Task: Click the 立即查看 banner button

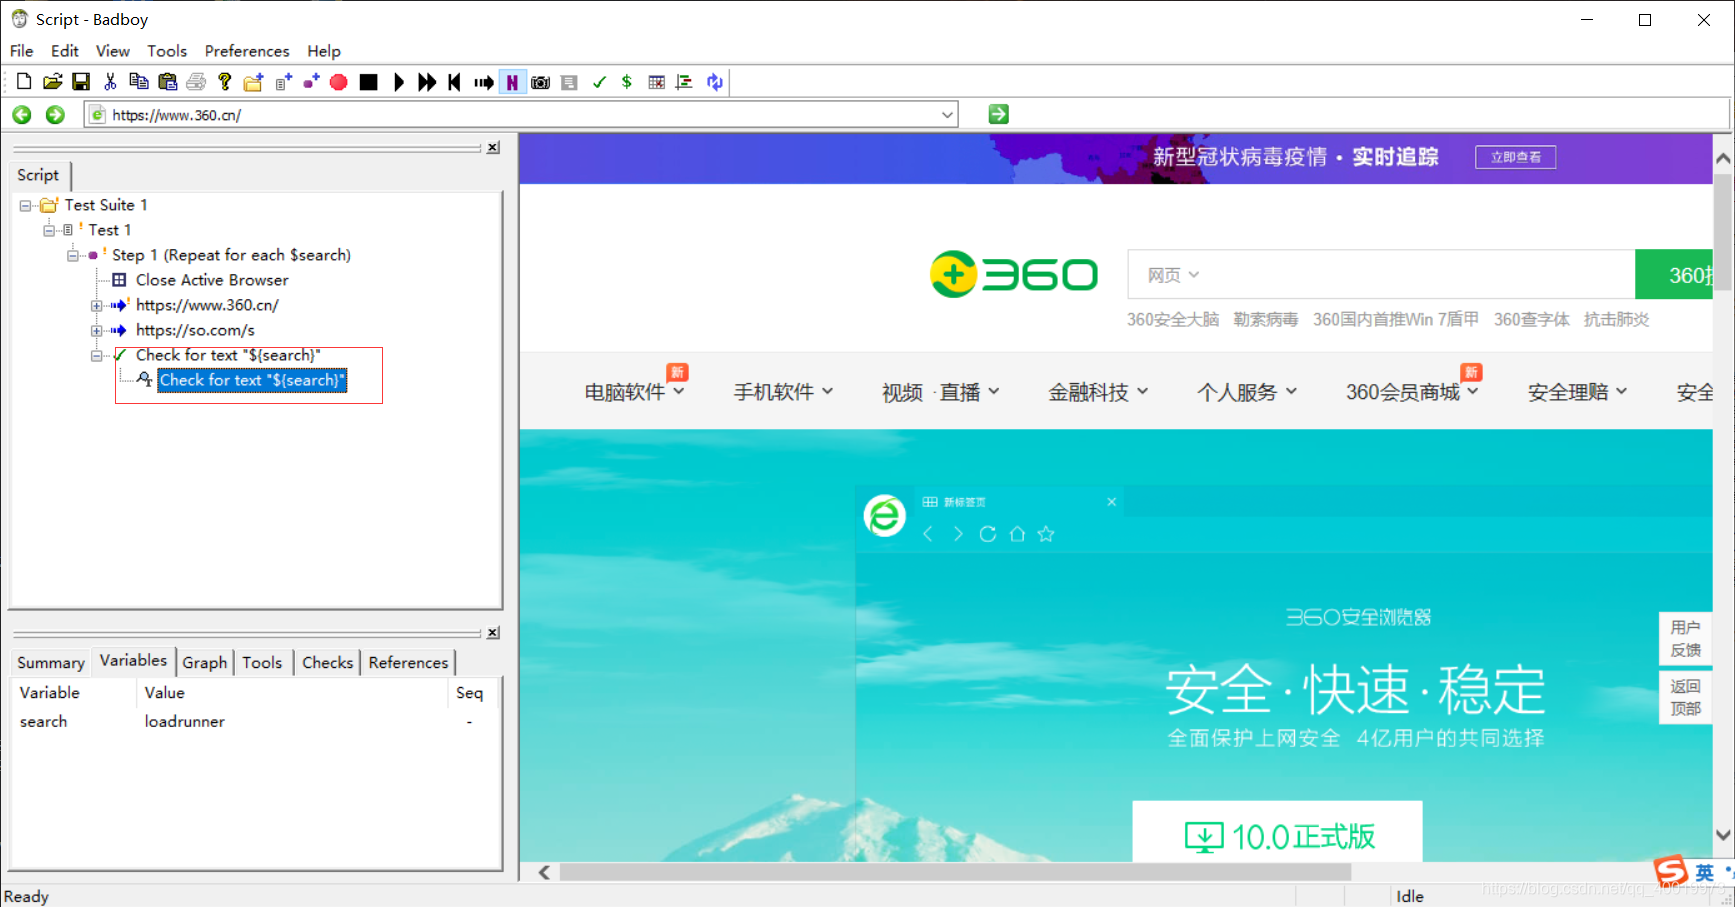Action: (x=1515, y=157)
